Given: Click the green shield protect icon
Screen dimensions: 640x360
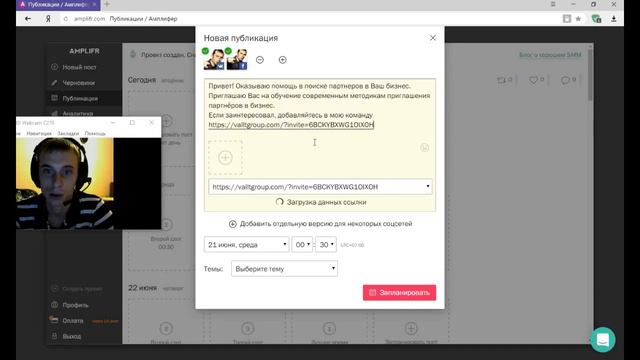Looking at the screenshot, I should click(596, 19).
